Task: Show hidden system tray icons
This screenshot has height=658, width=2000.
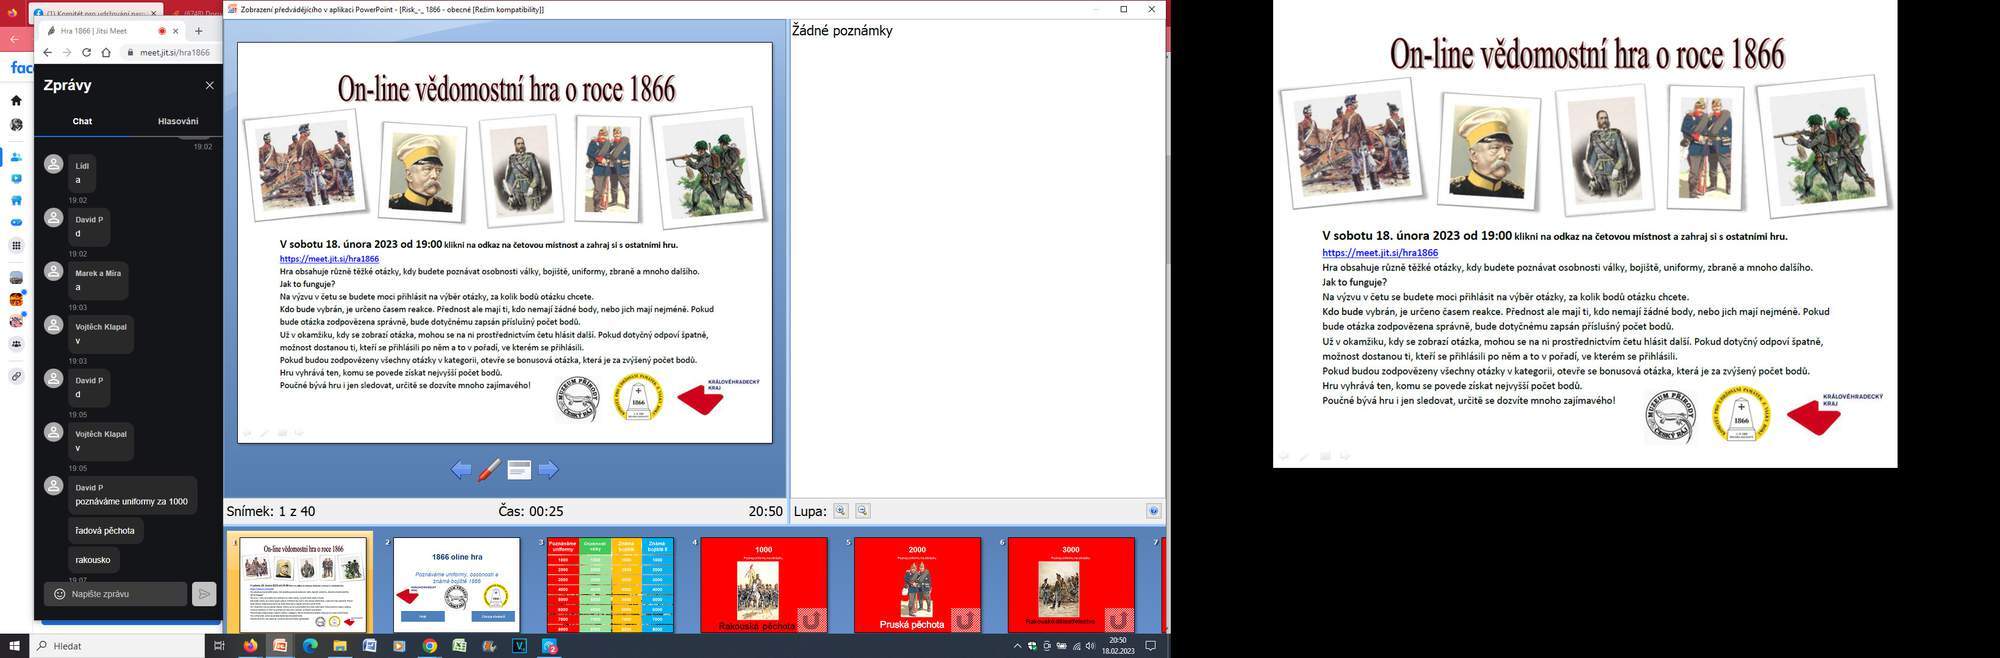Action: click(x=1017, y=646)
